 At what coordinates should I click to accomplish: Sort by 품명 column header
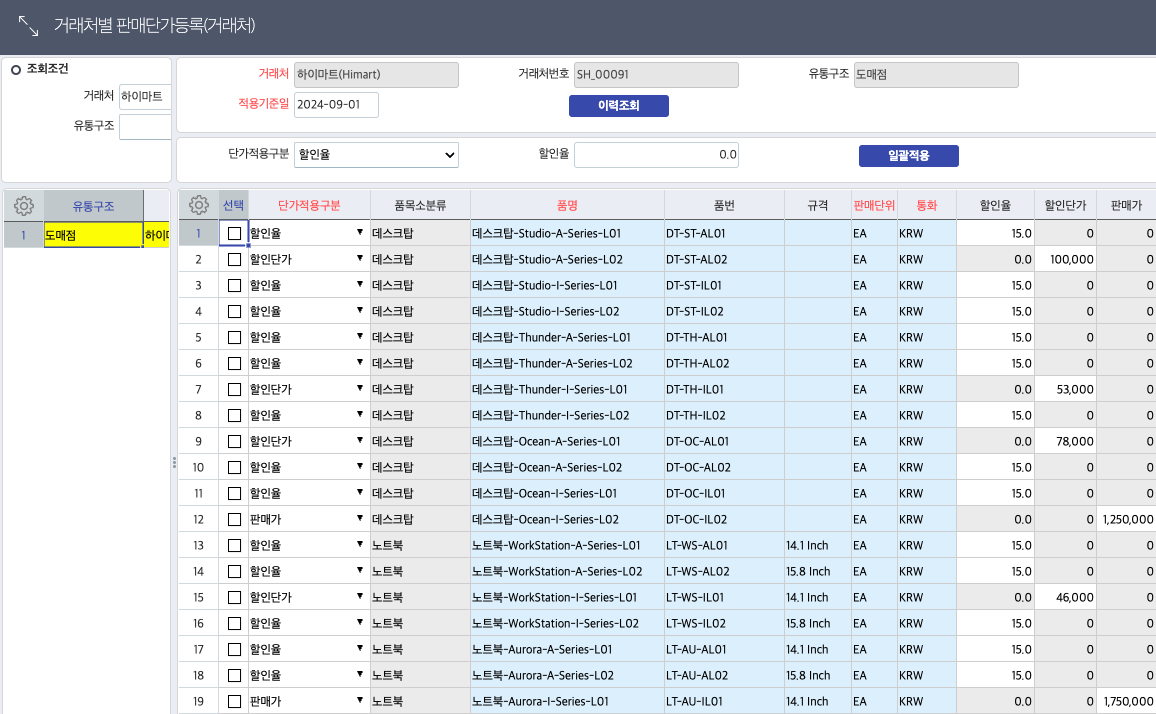[x=567, y=205]
